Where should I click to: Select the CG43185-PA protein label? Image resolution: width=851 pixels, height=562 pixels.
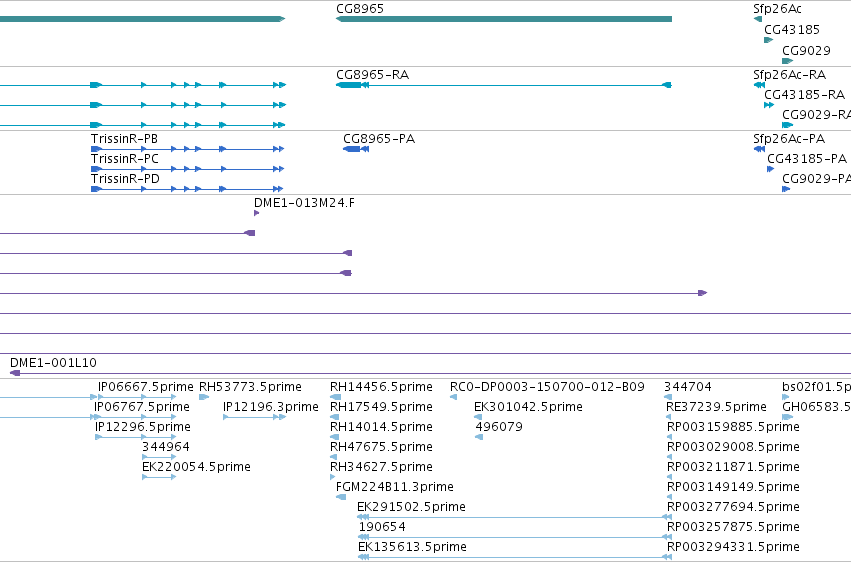(807, 159)
